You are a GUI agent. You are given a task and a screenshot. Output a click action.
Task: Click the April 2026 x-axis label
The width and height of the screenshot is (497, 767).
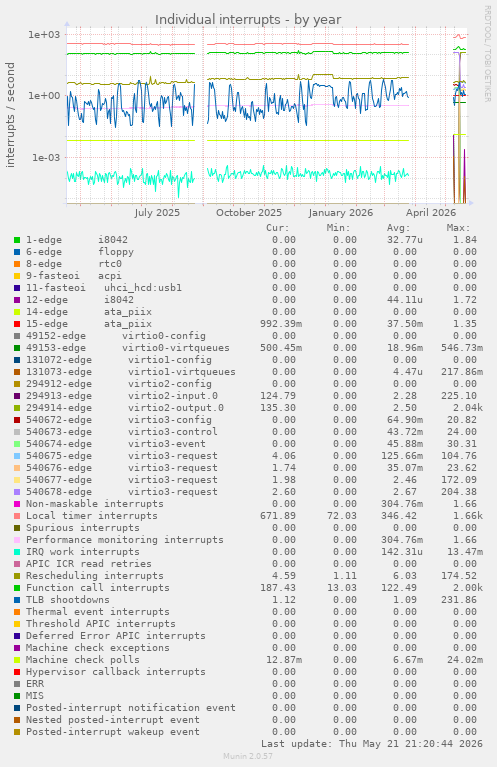431,213
